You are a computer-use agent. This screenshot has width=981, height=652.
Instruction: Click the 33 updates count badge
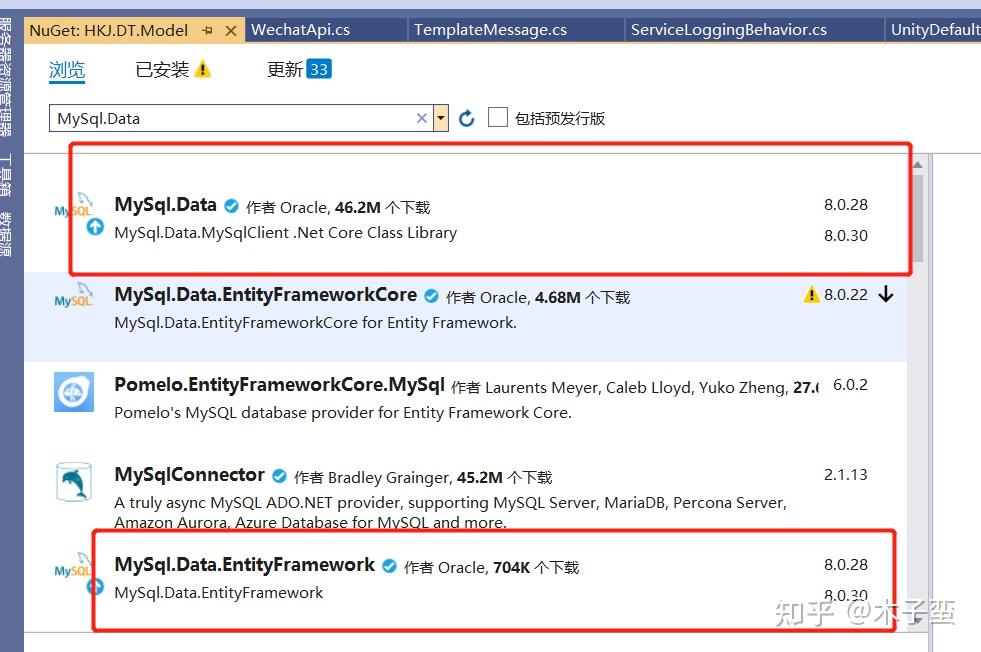point(319,69)
